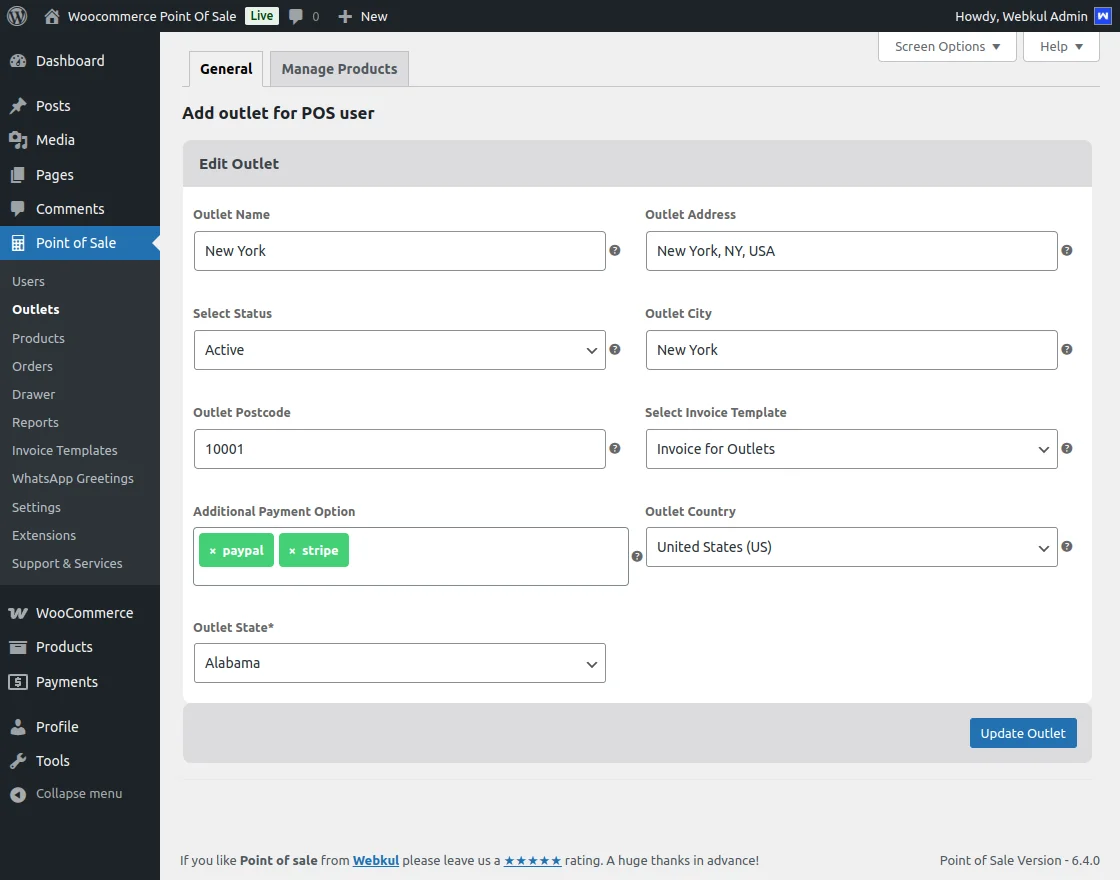Open Invoice Templates in the sidebar

tap(65, 450)
